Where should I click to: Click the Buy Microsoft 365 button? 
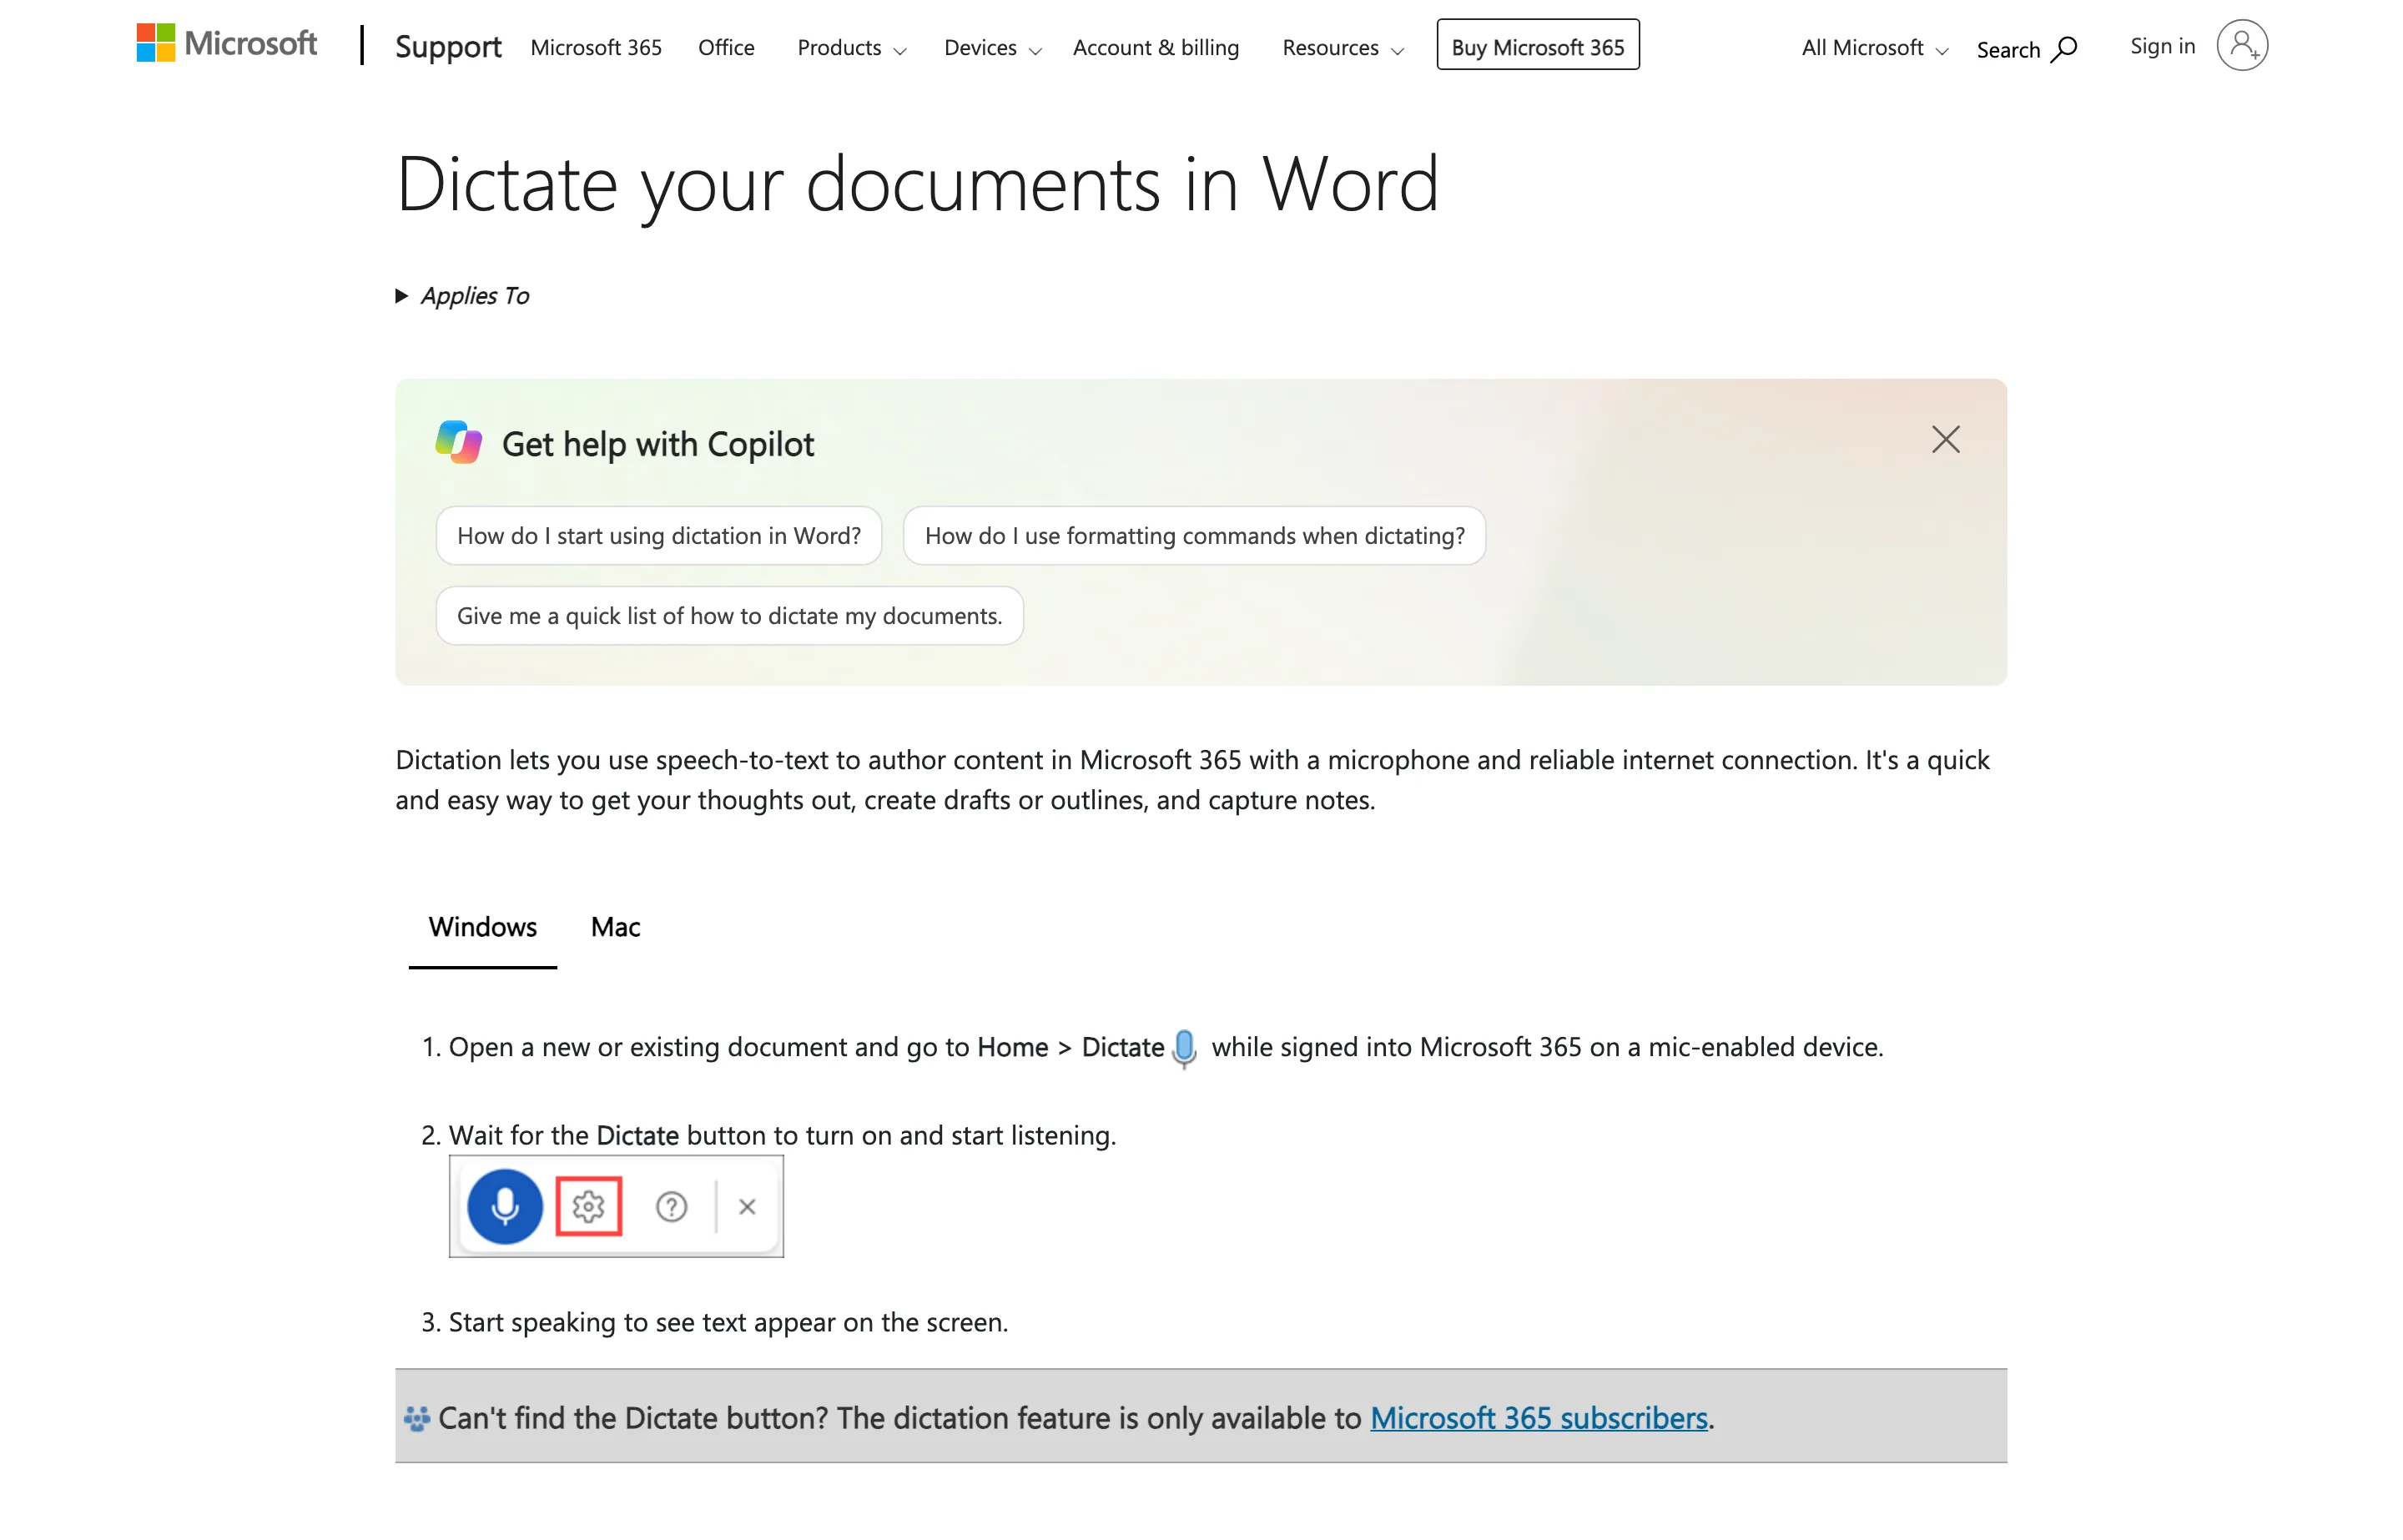[1538, 46]
